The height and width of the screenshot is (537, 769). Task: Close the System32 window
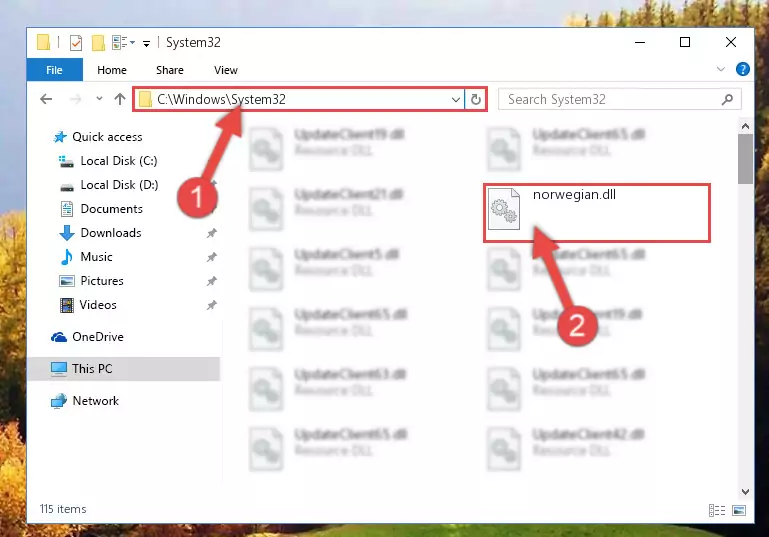pyautogui.click(x=731, y=42)
